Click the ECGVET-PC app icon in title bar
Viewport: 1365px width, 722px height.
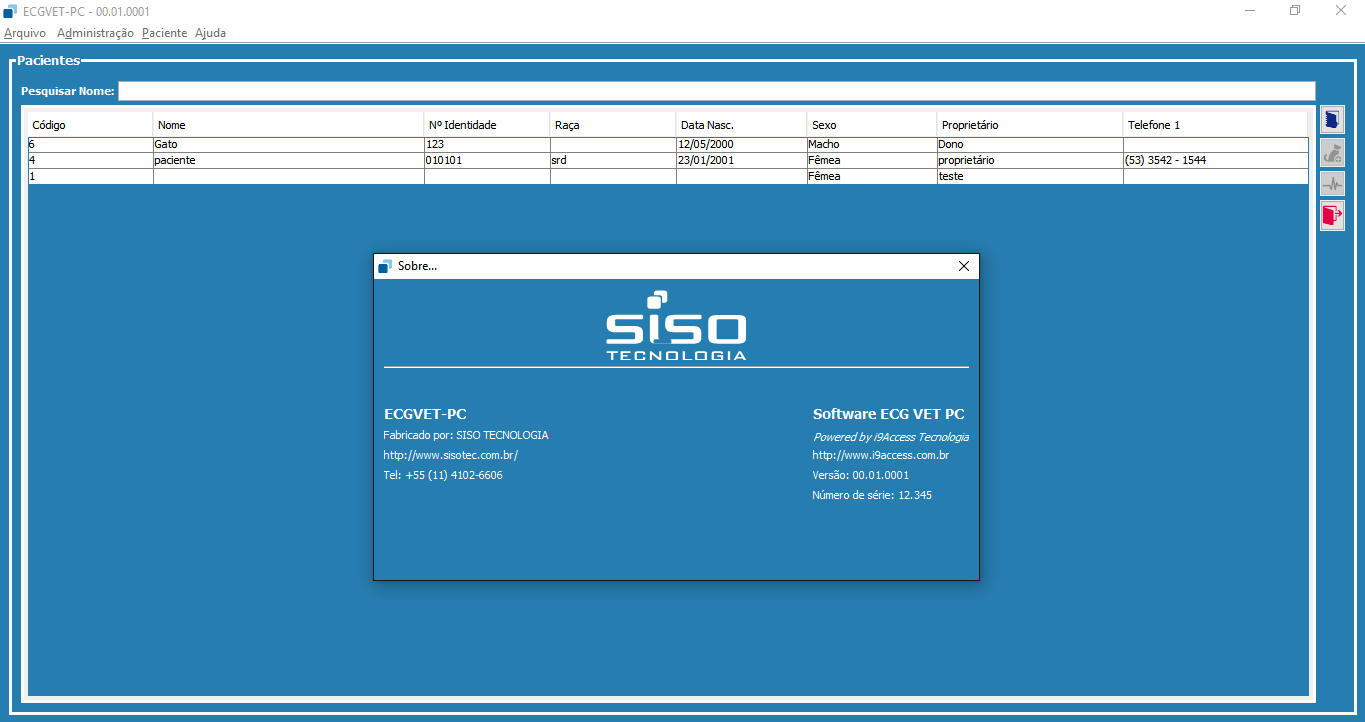[11, 11]
